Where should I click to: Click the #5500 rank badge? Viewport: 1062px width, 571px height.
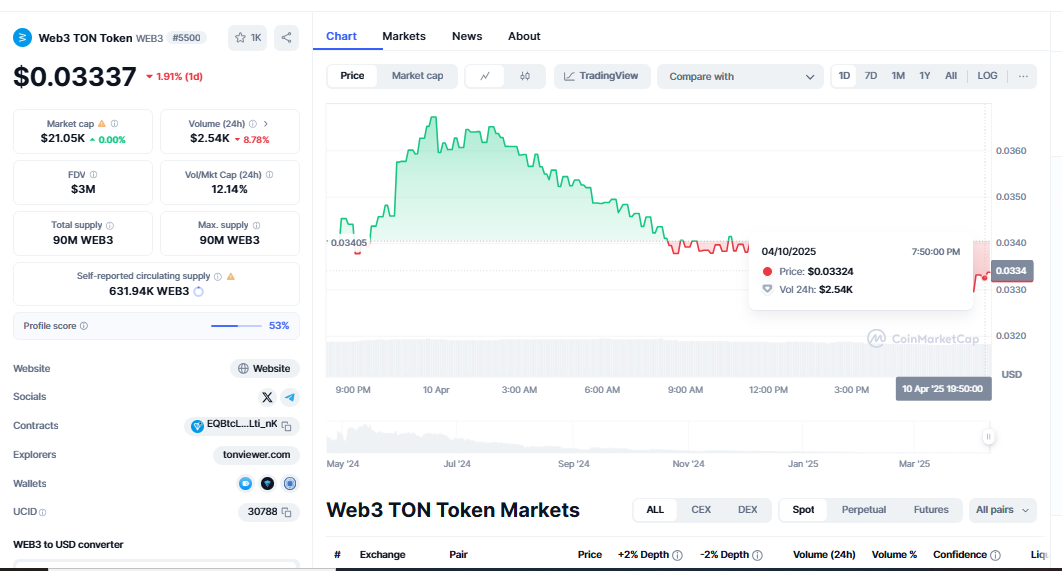(186, 38)
